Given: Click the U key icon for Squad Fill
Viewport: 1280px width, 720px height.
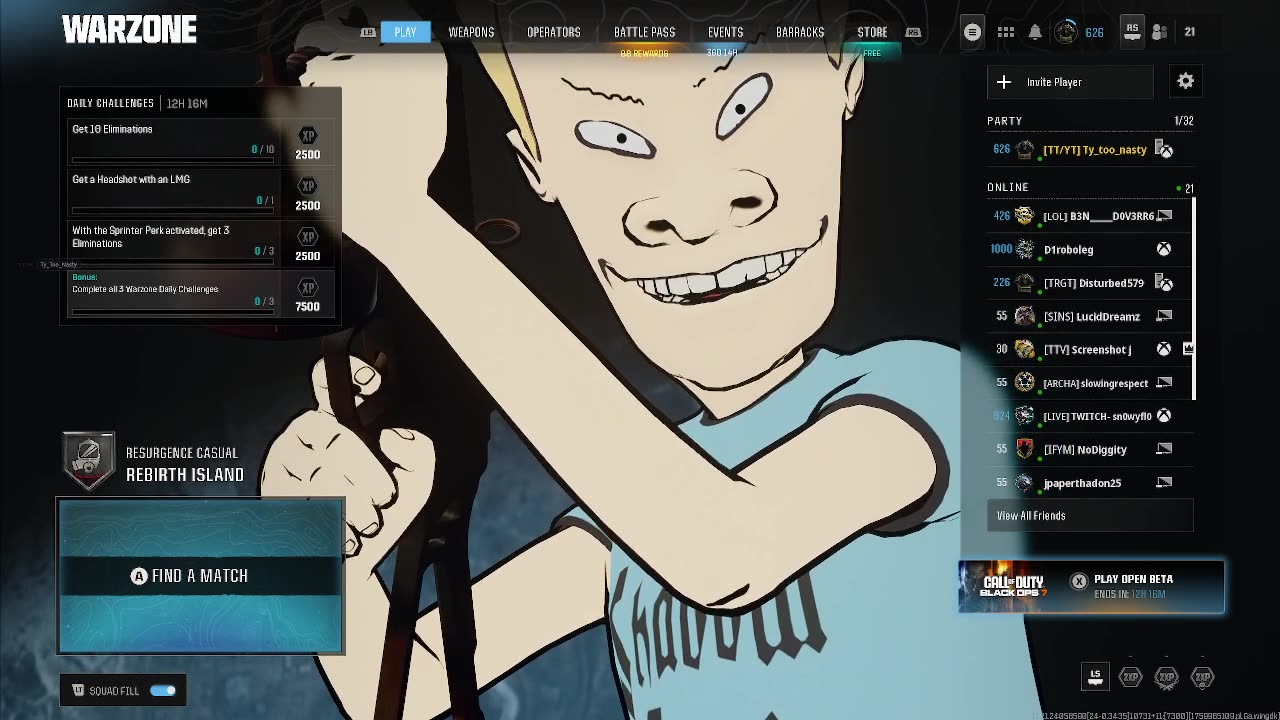Looking at the screenshot, I should point(79,690).
